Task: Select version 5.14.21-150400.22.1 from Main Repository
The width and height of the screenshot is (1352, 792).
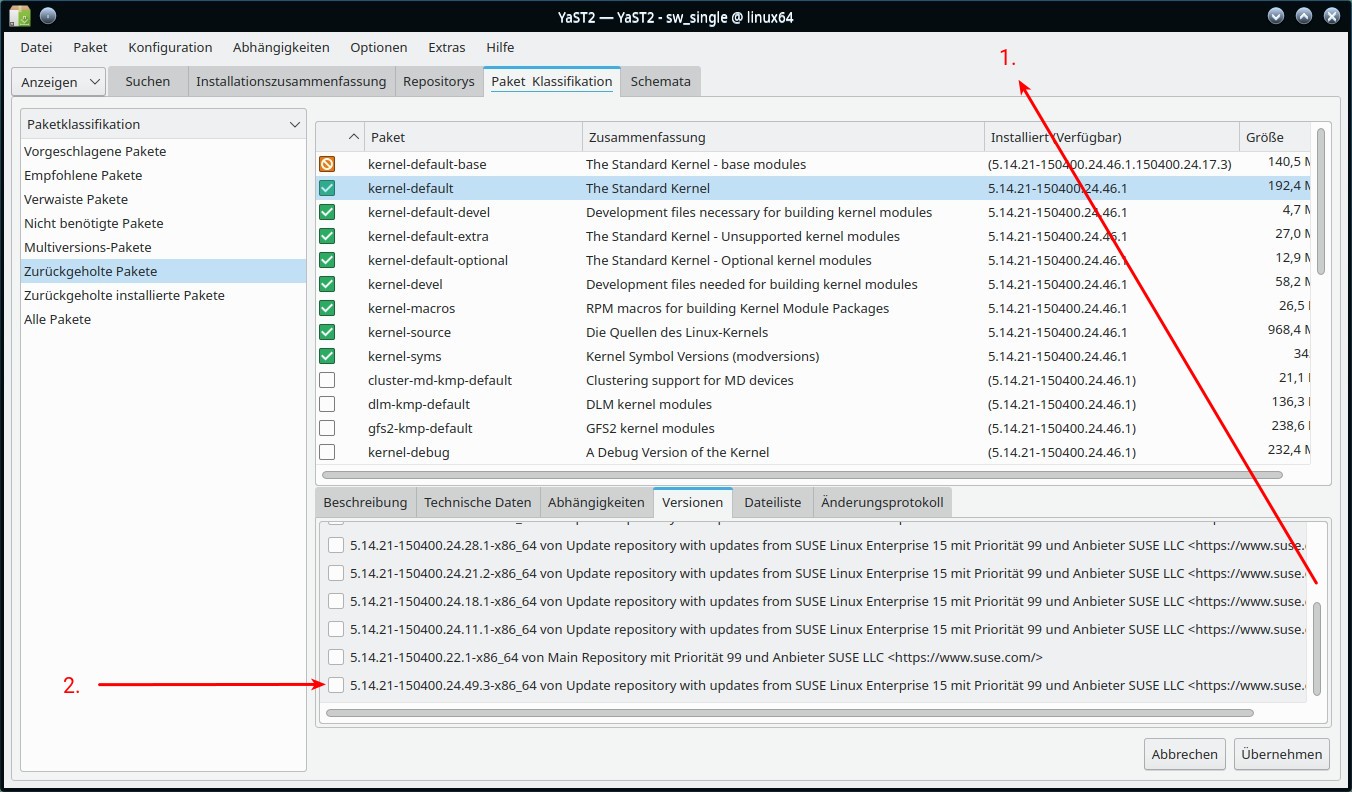Action: [336, 657]
